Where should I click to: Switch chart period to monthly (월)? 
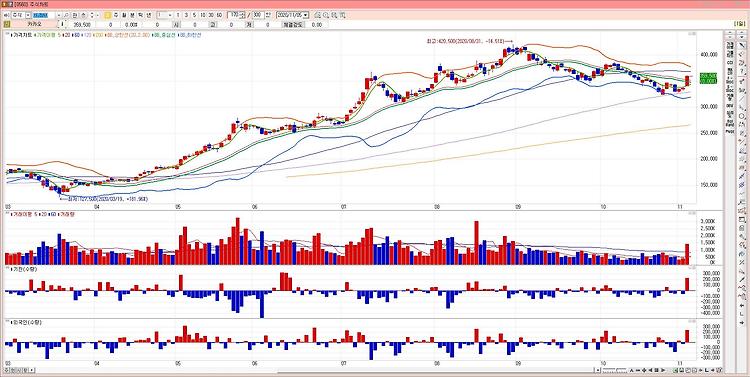pyautogui.click(x=124, y=15)
